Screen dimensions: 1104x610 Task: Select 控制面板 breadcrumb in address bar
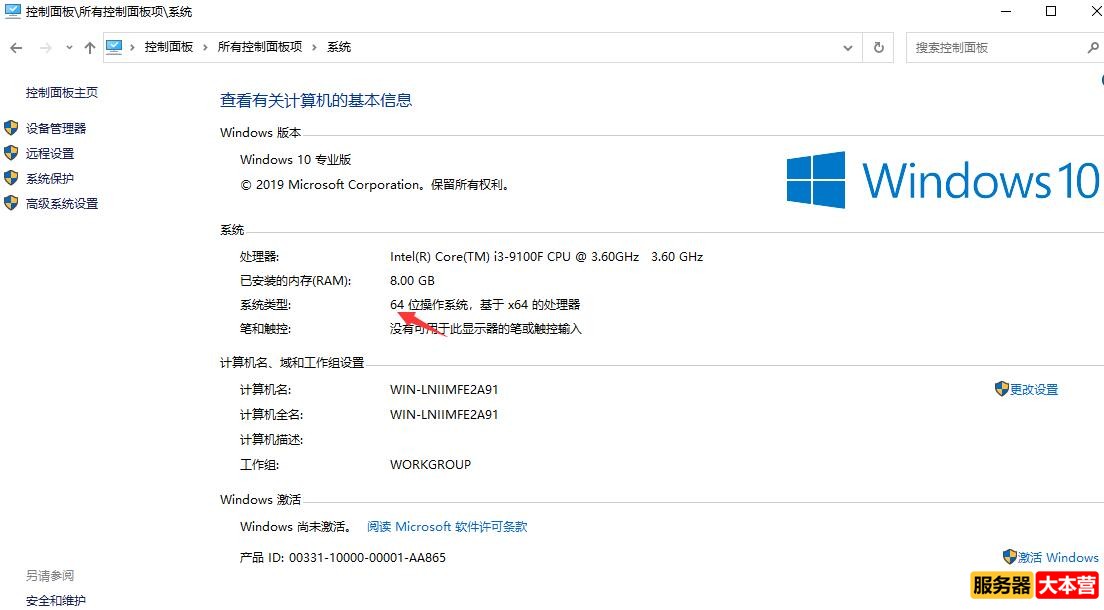tap(169, 47)
